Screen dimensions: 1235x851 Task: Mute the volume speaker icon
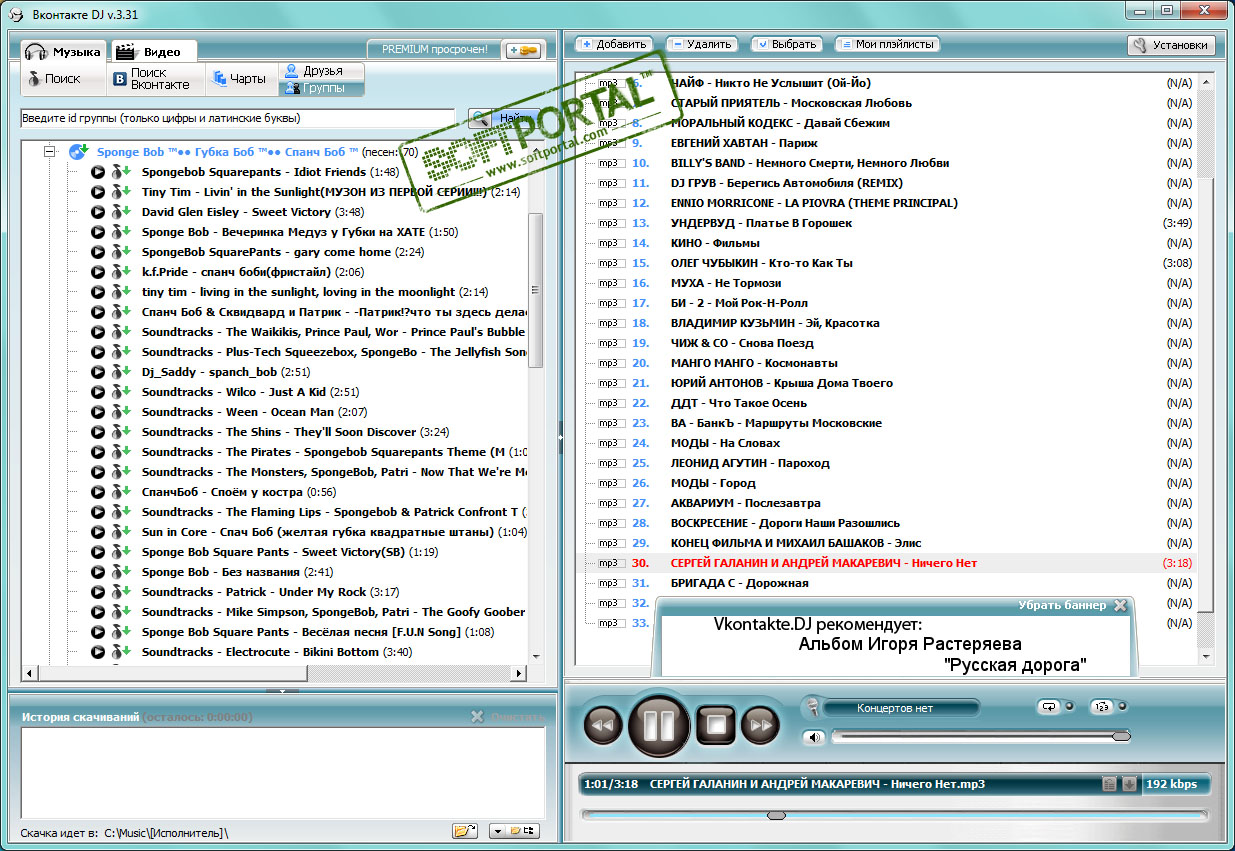pos(814,737)
